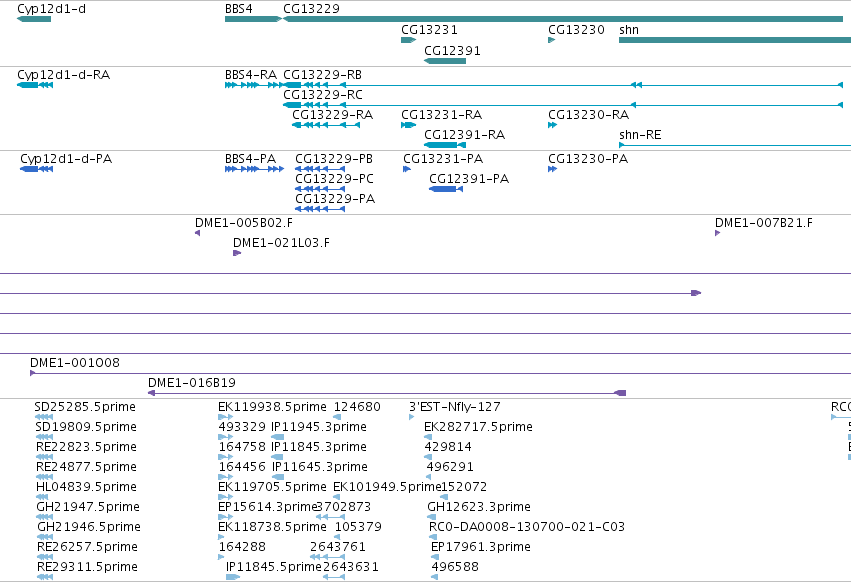Click the long CG13229 gene bar
The image size is (851, 582).
click(563, 19)
